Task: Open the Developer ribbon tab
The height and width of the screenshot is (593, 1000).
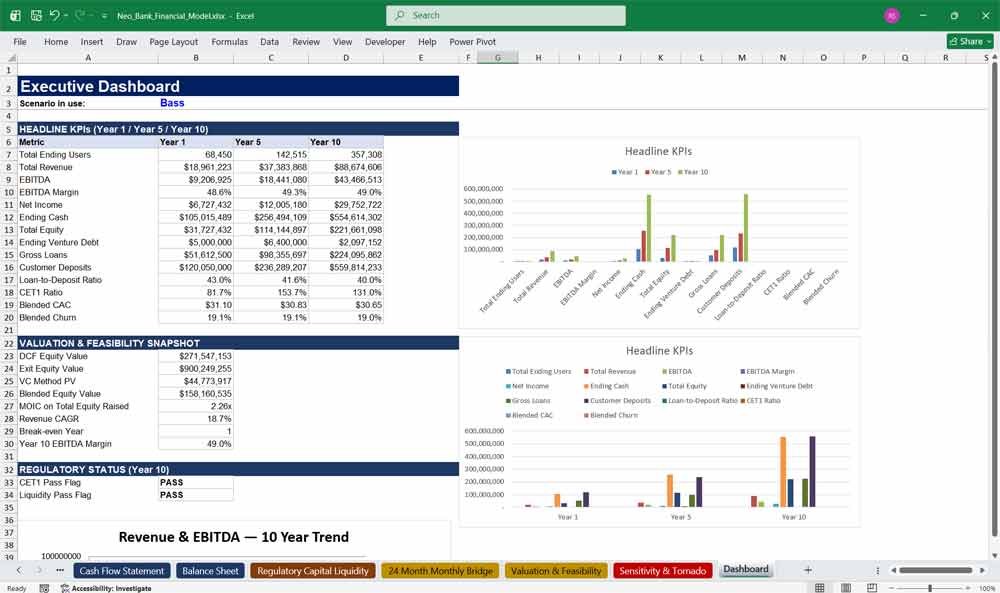Action: click(385, 41)
